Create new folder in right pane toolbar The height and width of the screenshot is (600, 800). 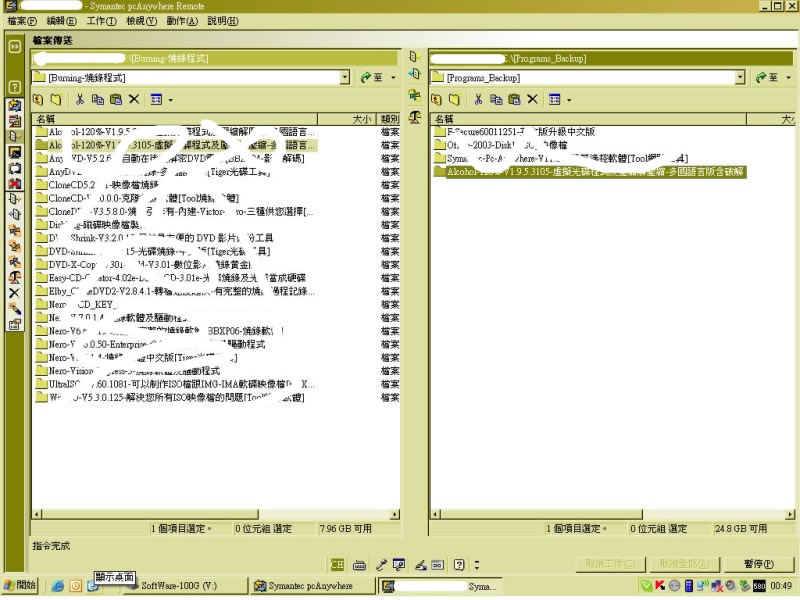coord(454,99)
